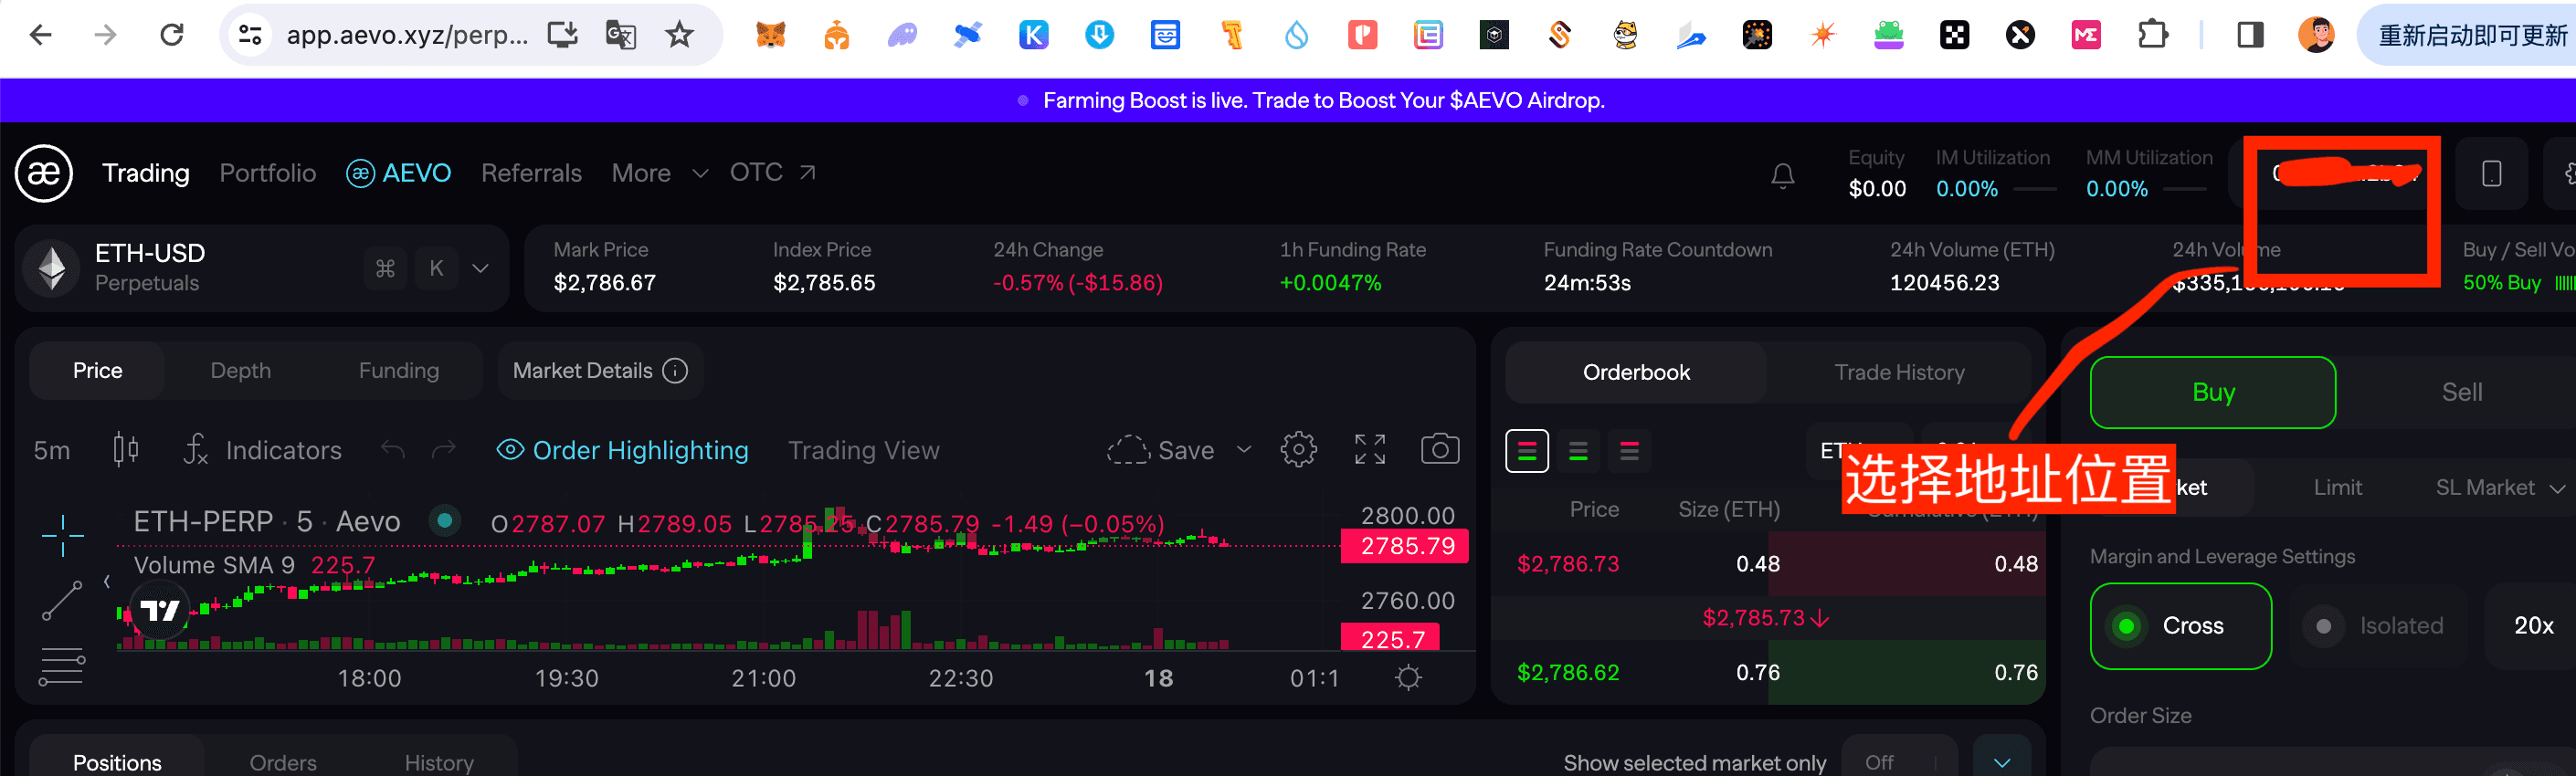The image size is (2576, 776).
Task: Show both bids and asks orderbook view
Action: tap(1526, 451)
